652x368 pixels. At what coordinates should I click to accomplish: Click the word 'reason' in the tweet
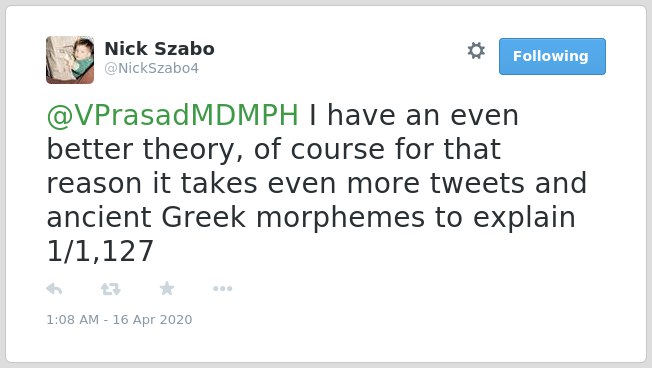click(x=94, y=184)
